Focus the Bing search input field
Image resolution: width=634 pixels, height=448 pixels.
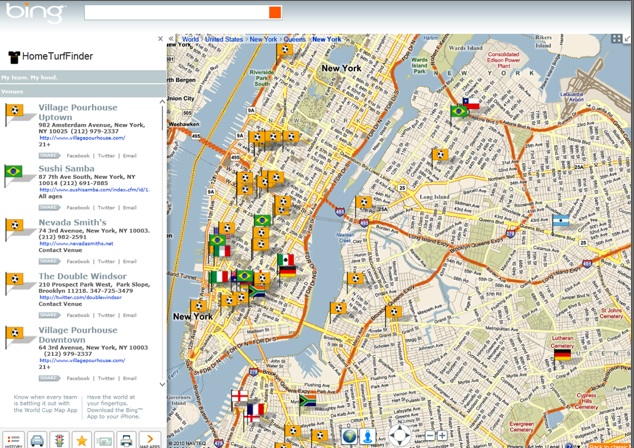coord(177,12)
